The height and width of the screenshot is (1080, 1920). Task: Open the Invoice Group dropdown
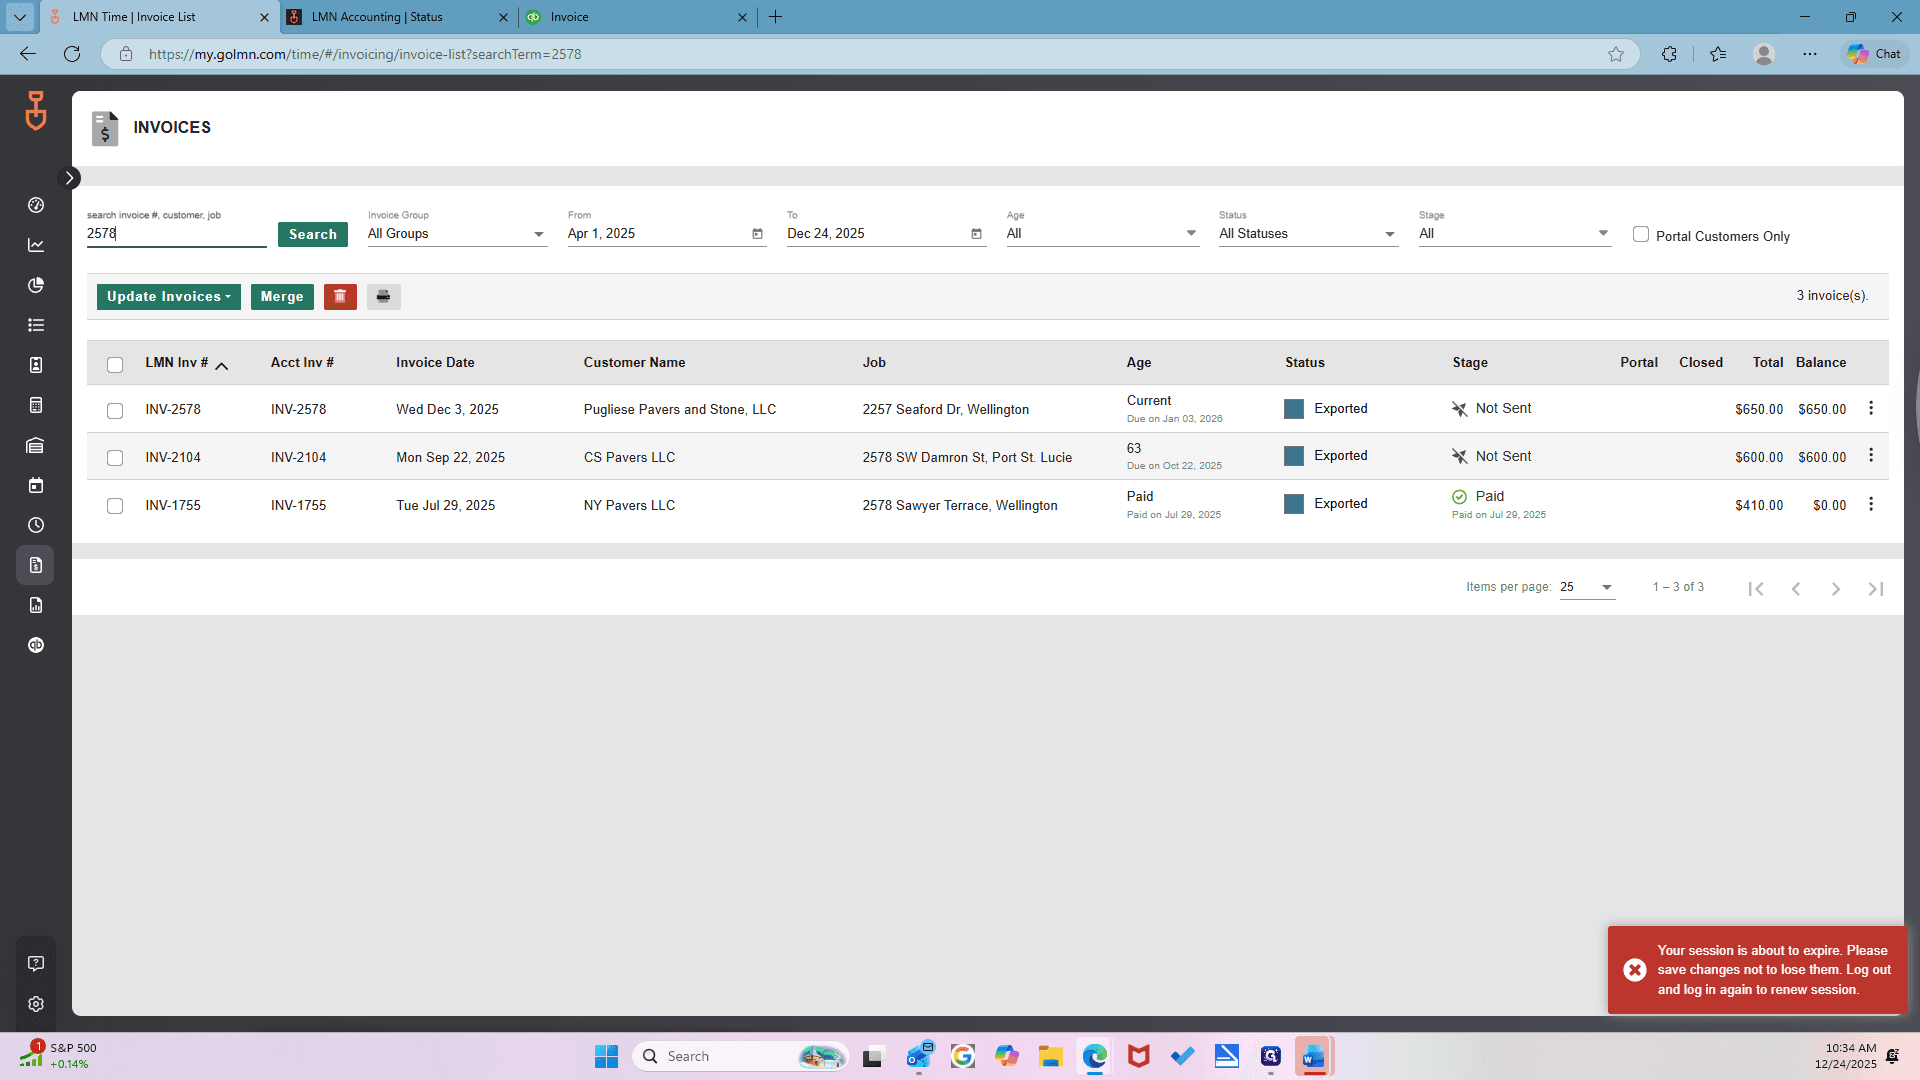click(x=457, y=234)
